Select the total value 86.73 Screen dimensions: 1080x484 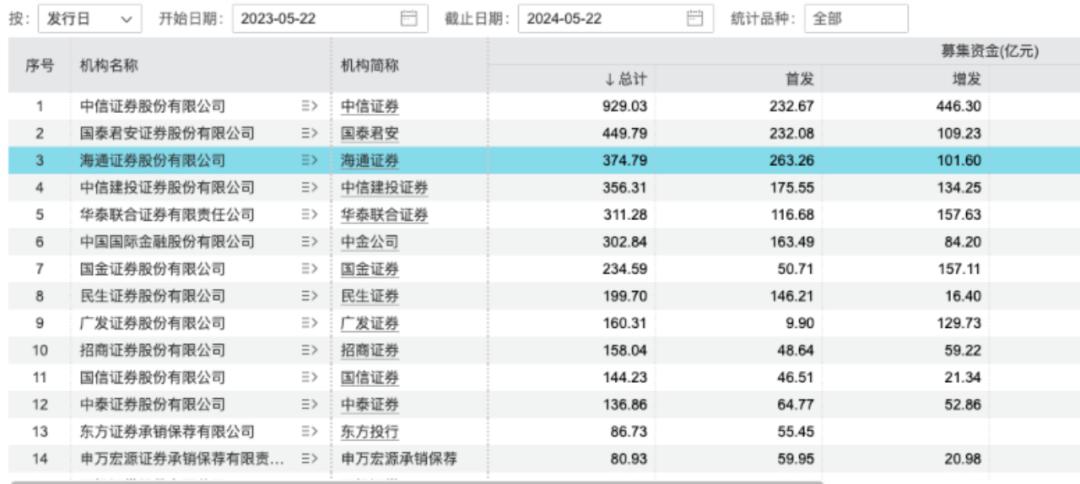(x=629, y=432)
